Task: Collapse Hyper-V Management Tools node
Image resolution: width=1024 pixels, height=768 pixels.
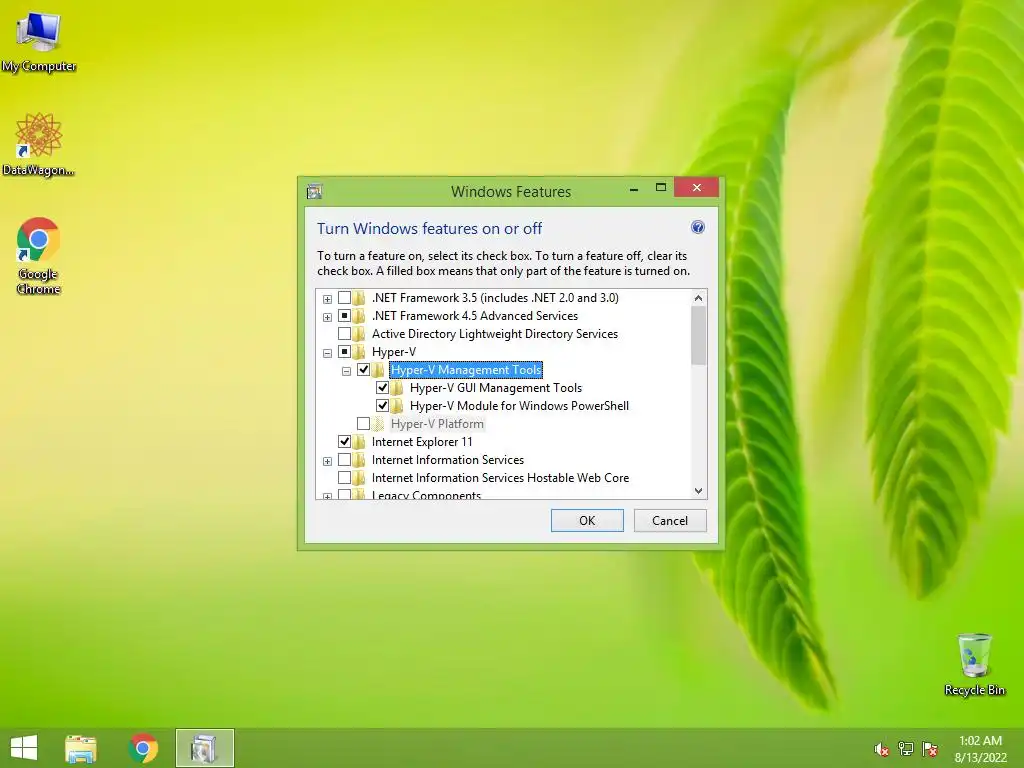Action: click(x=346, y=372)
